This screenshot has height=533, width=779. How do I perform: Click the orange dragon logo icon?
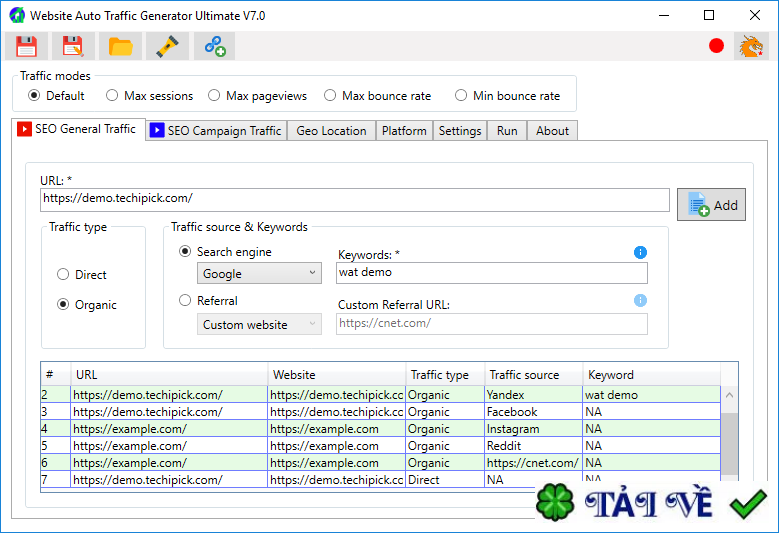tap(750, 46)
